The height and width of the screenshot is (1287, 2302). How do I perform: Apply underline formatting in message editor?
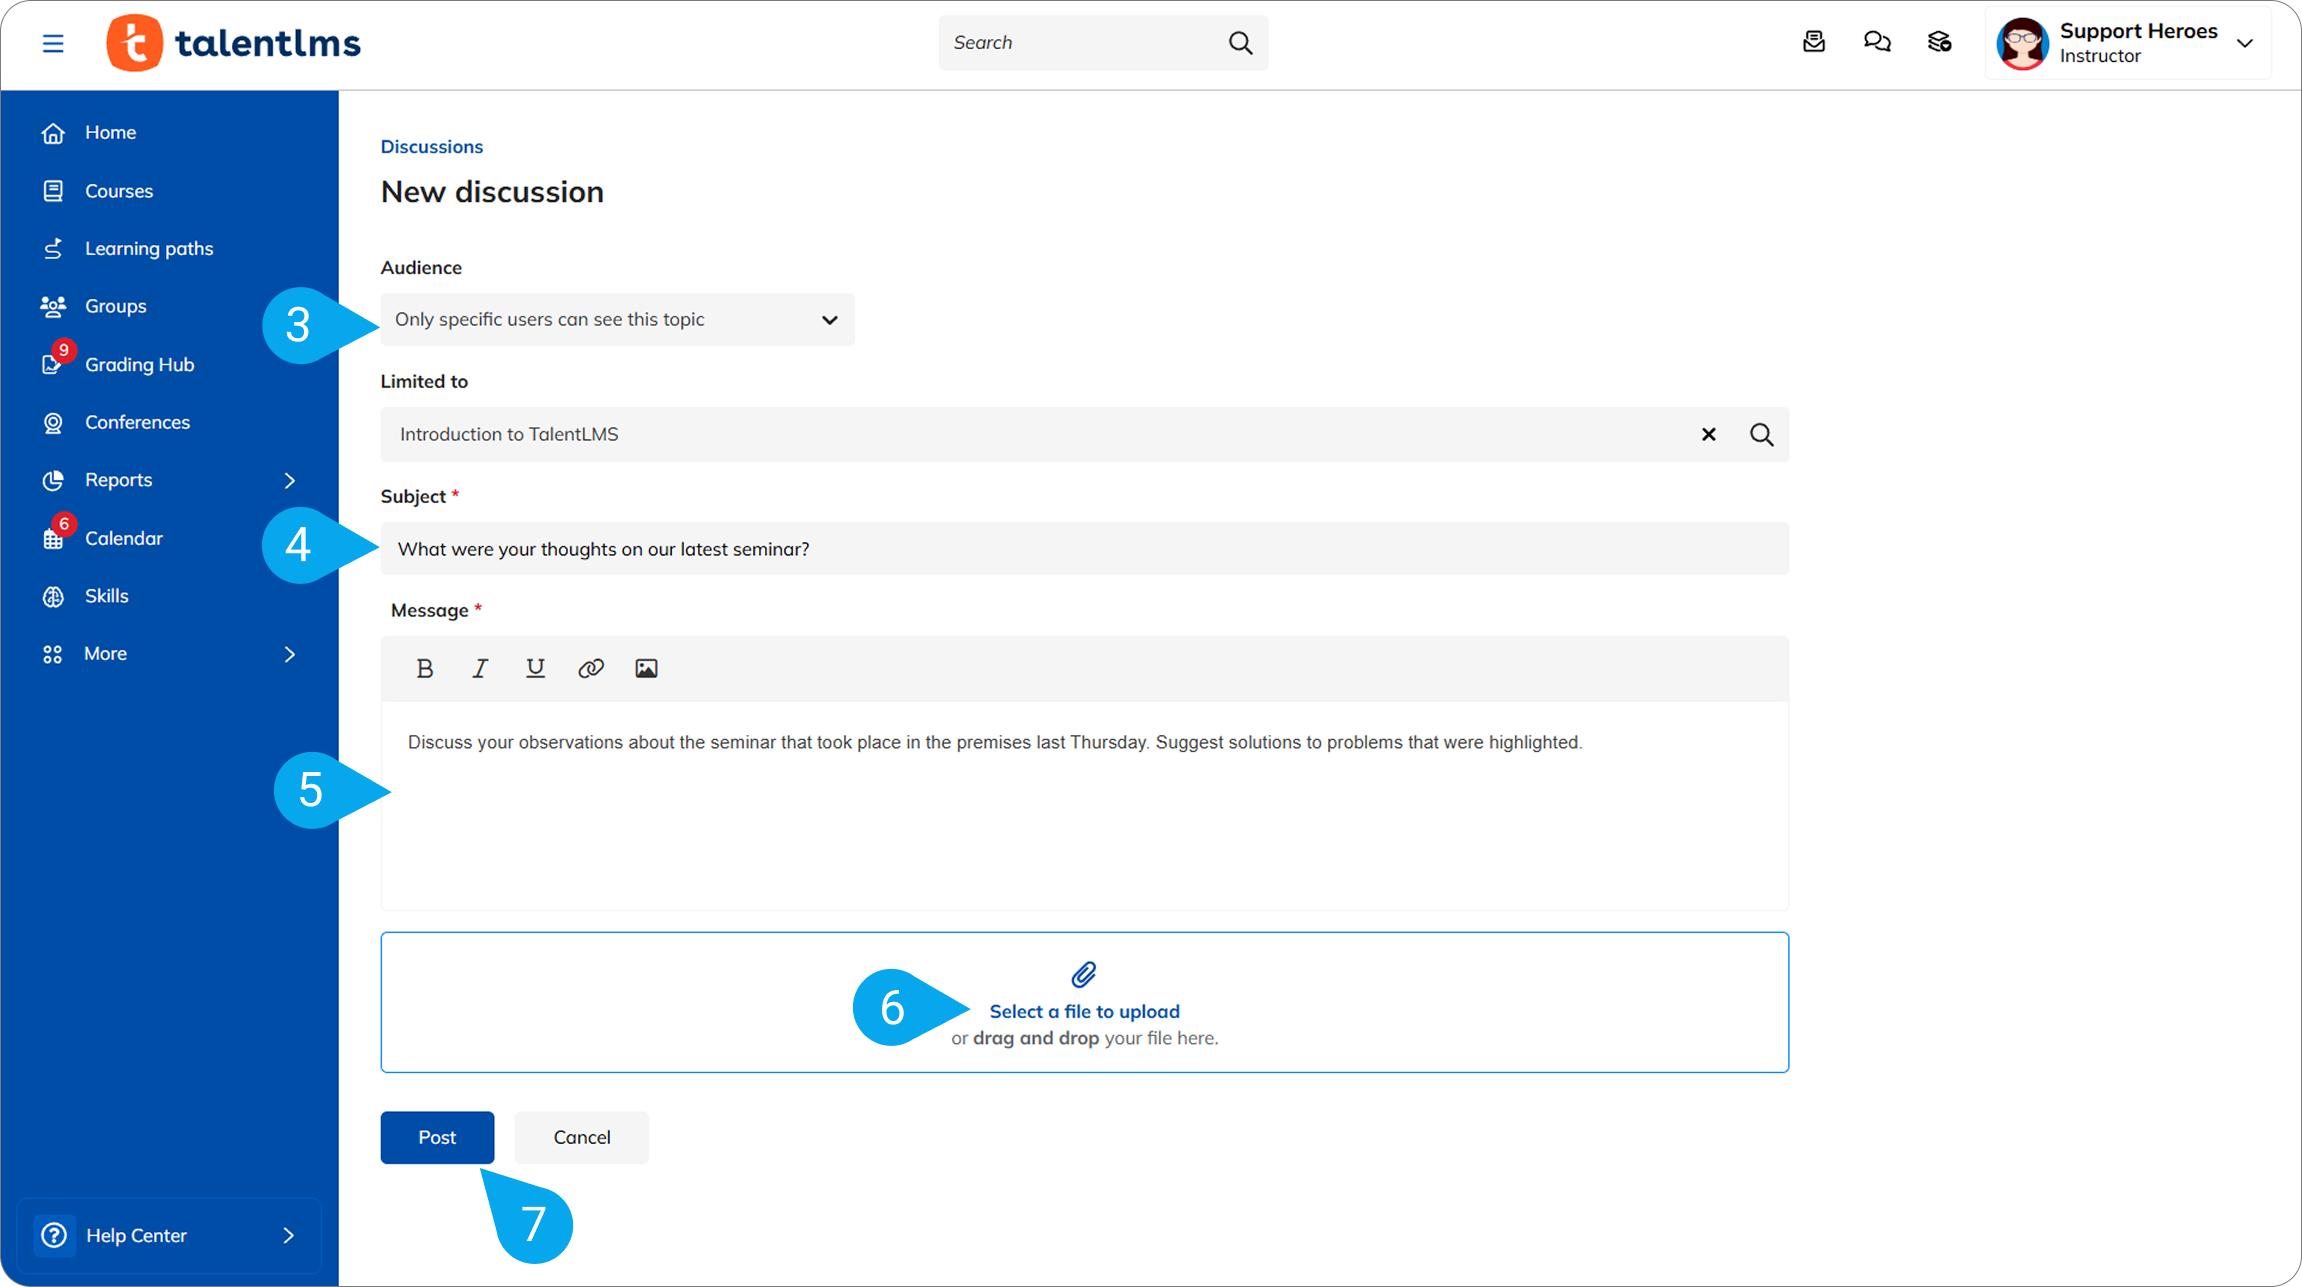(535, 668)
